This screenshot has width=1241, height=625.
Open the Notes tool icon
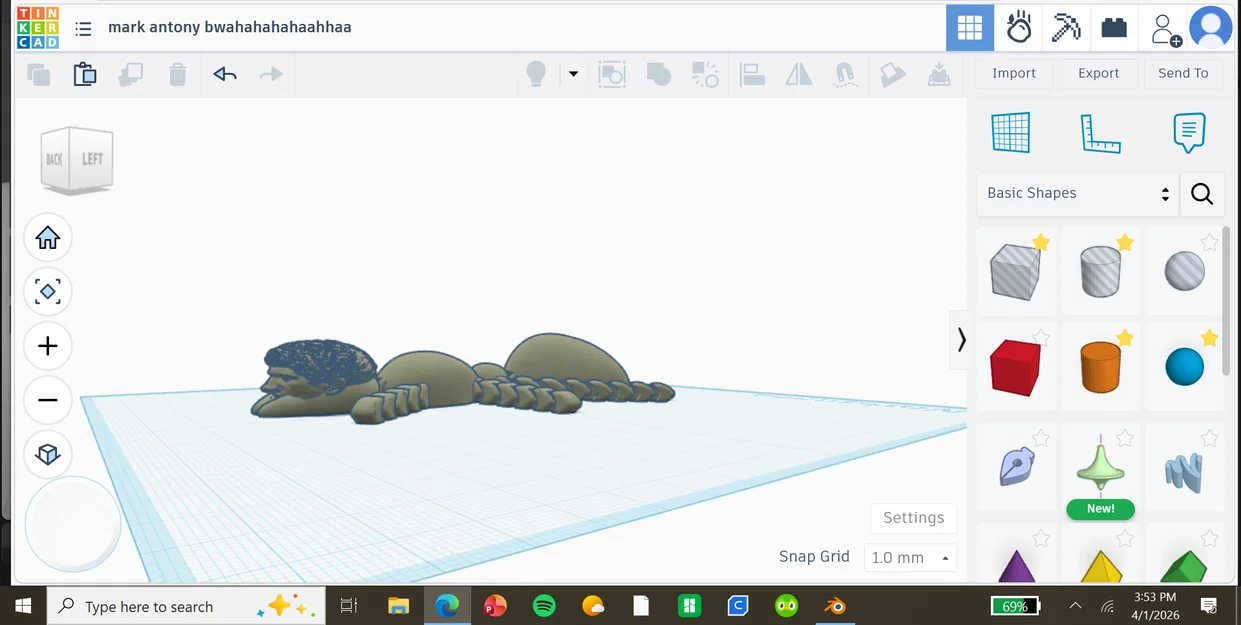point(1189,133)
